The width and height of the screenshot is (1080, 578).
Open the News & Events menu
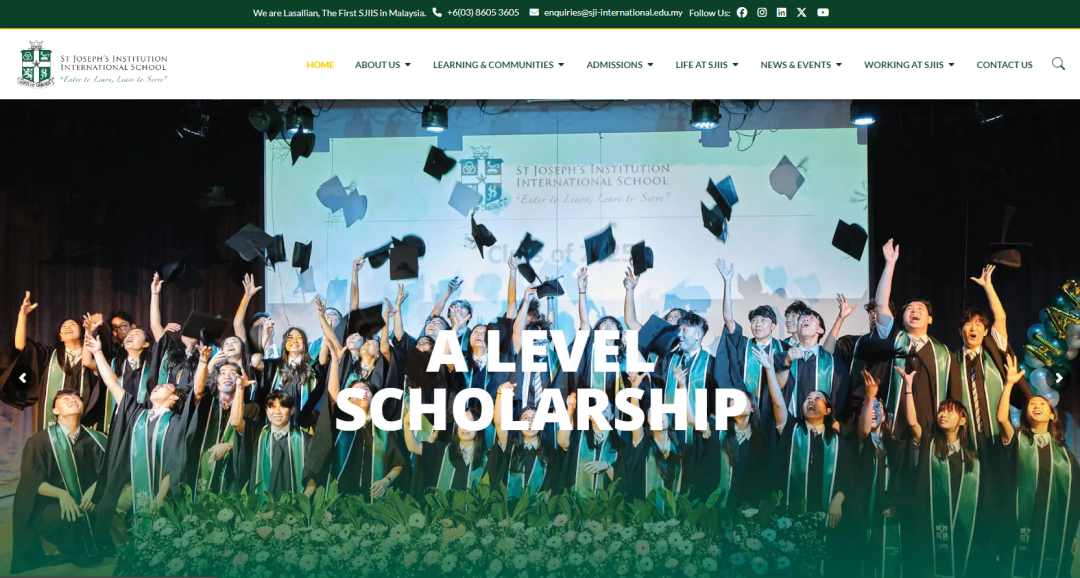[801, 65]
